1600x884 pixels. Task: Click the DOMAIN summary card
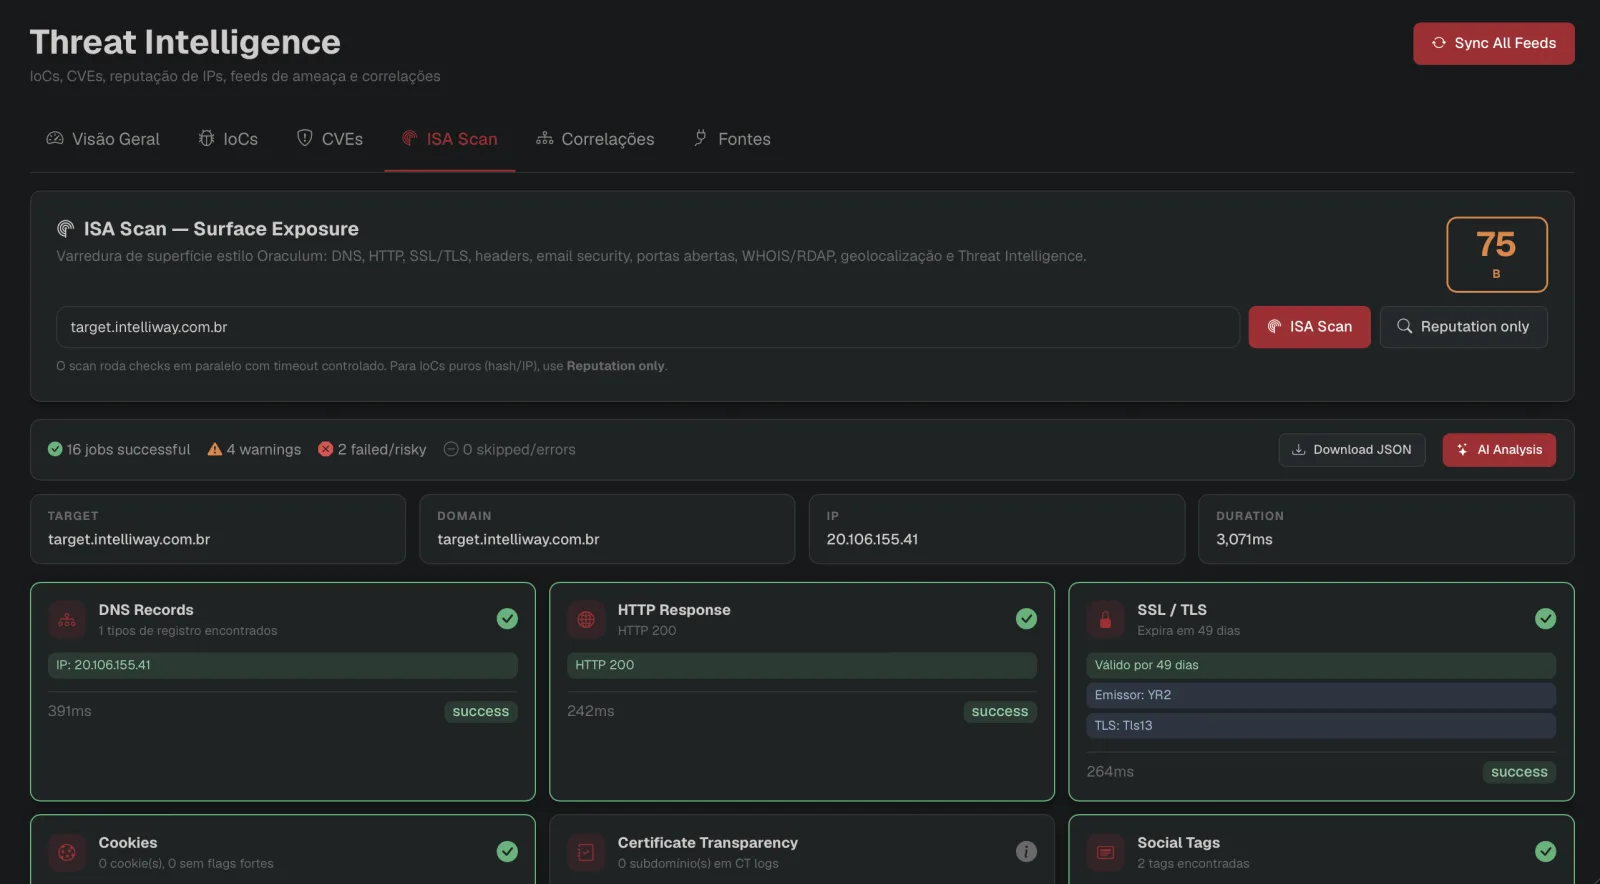point(607,529)
